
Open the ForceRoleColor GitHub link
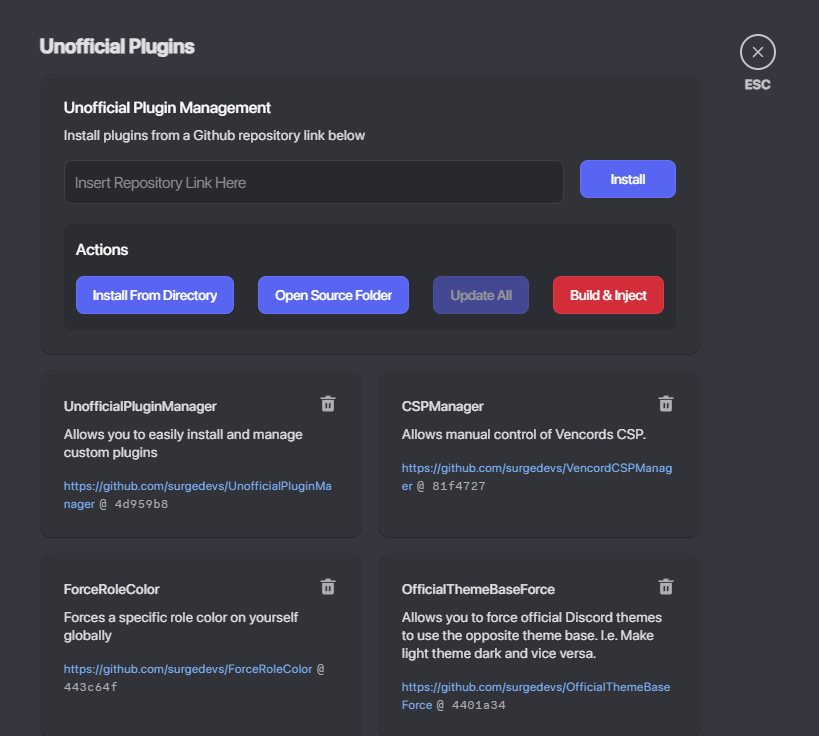188,669
